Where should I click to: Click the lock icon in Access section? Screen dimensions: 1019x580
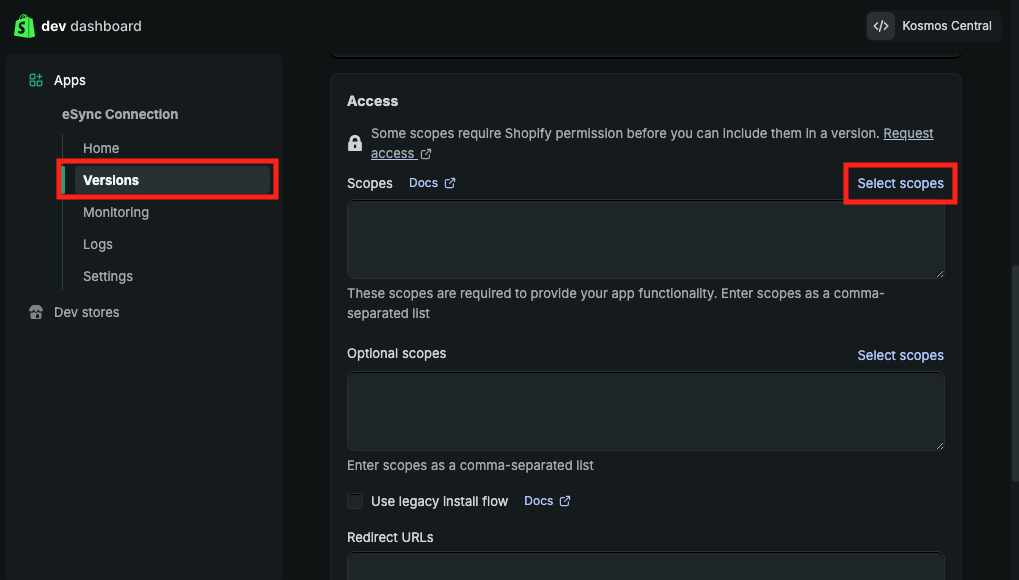click(x=355, y=143)
